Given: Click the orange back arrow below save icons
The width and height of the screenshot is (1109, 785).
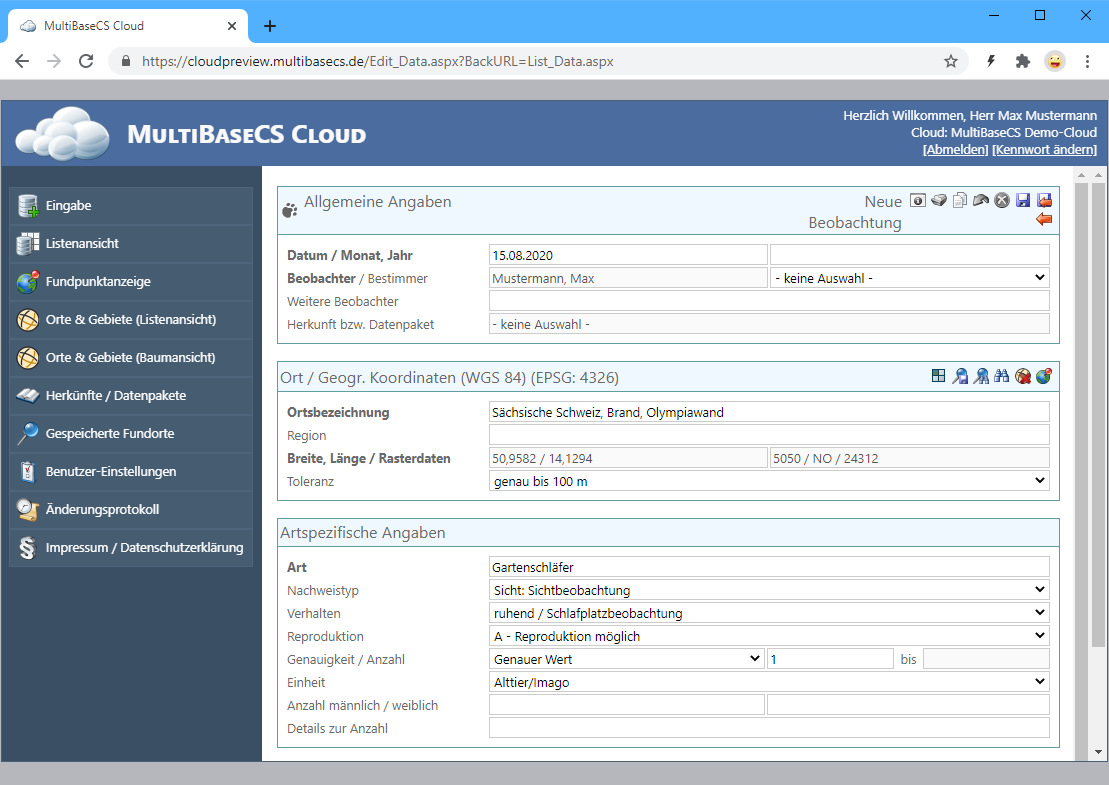Looking at the screenshot, I should 1044,220.
